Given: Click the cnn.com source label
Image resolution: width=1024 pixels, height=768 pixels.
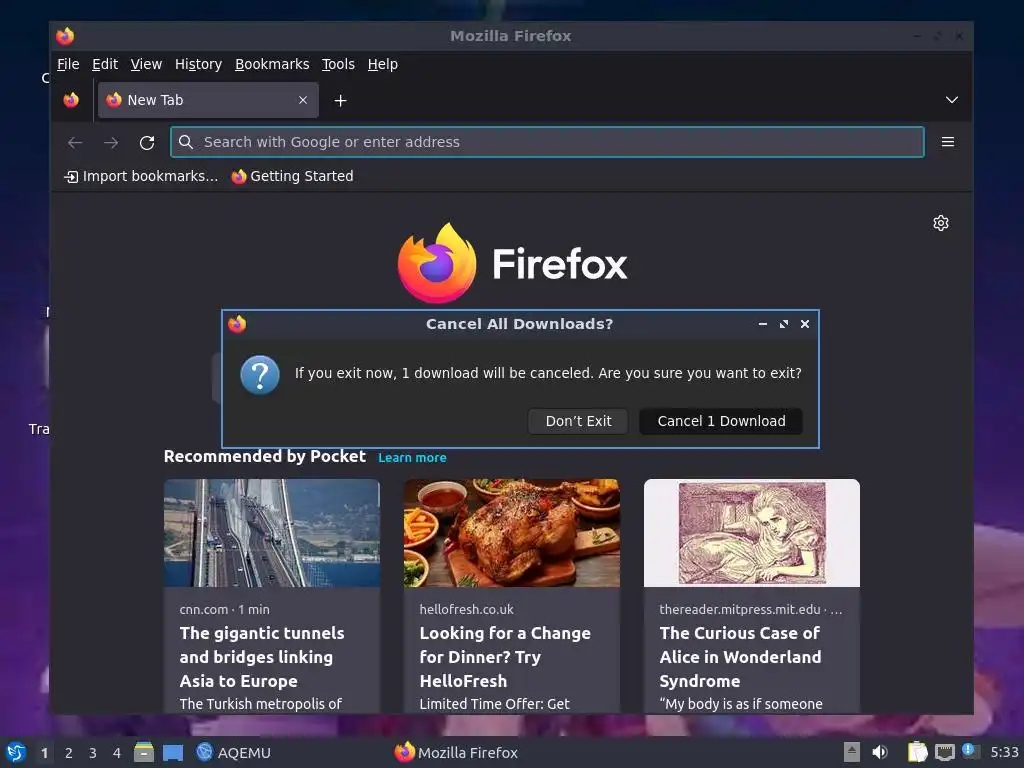Looking at the screenshot, I should tap(224, 609).
